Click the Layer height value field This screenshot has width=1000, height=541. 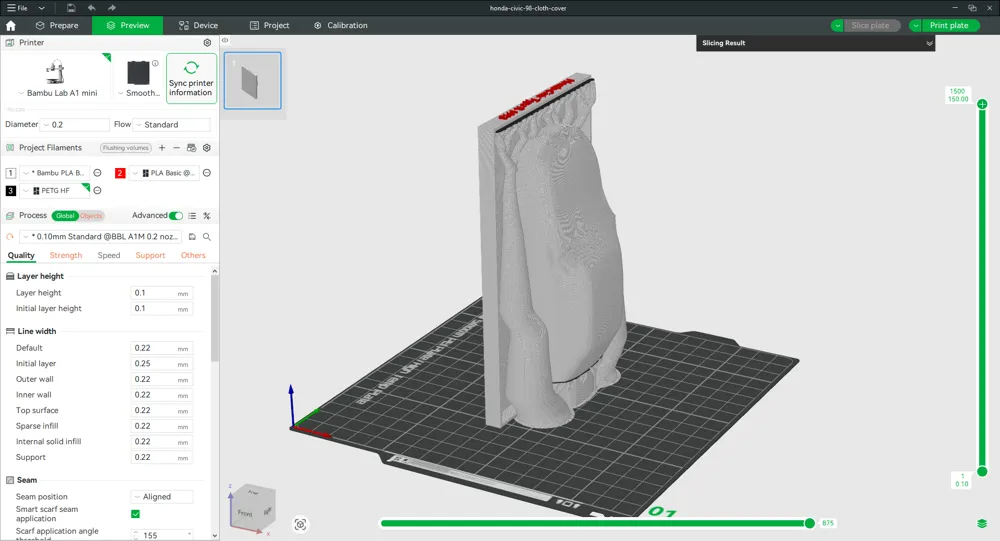[x=161, y=293]
